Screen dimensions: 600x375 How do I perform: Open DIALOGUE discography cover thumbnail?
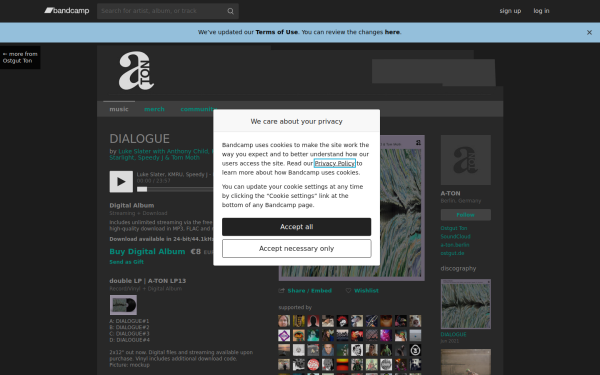tap(466, 304)
